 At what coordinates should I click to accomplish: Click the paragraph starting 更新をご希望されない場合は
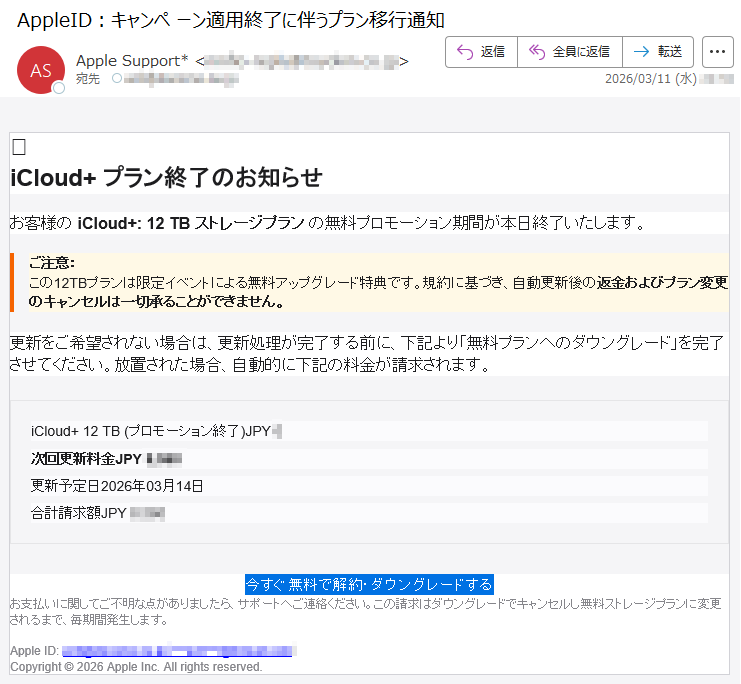click(x=367, y=354)
